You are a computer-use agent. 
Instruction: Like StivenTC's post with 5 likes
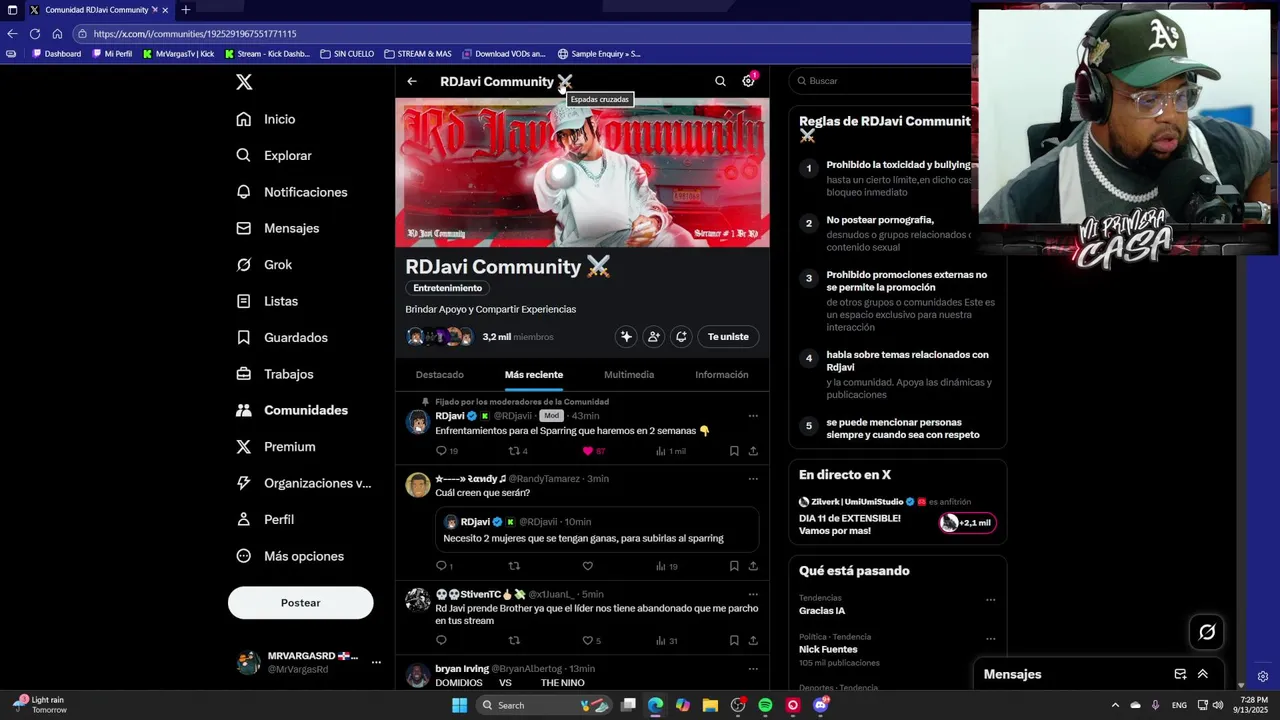pos(588,641)
